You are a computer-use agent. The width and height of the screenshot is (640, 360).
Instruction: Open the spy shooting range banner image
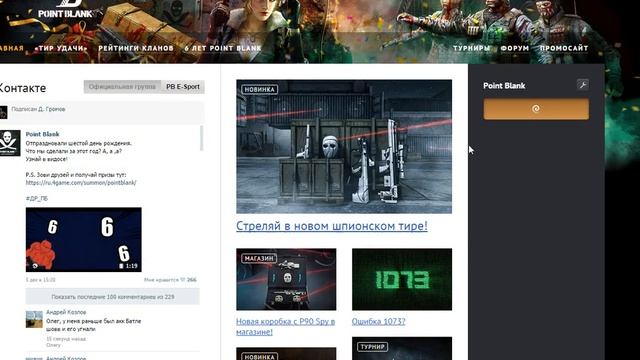click(x=344, y=146)
